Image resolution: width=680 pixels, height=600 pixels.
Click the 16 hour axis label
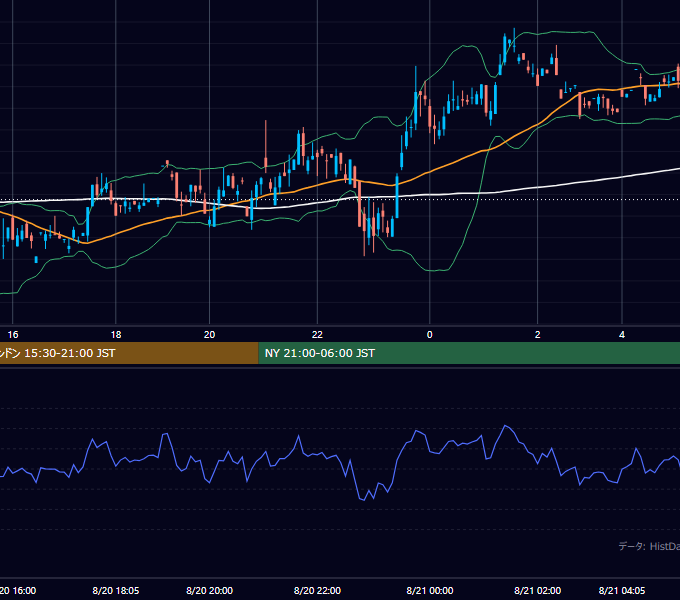click(13, 335)
